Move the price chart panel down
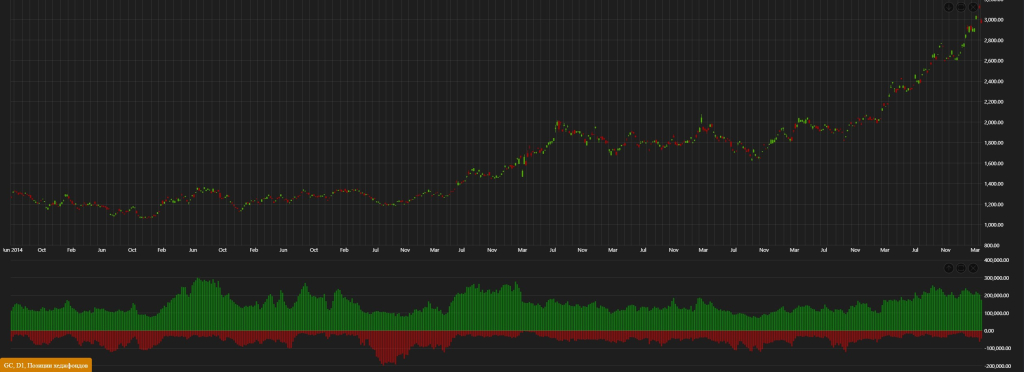 point(949,7)
